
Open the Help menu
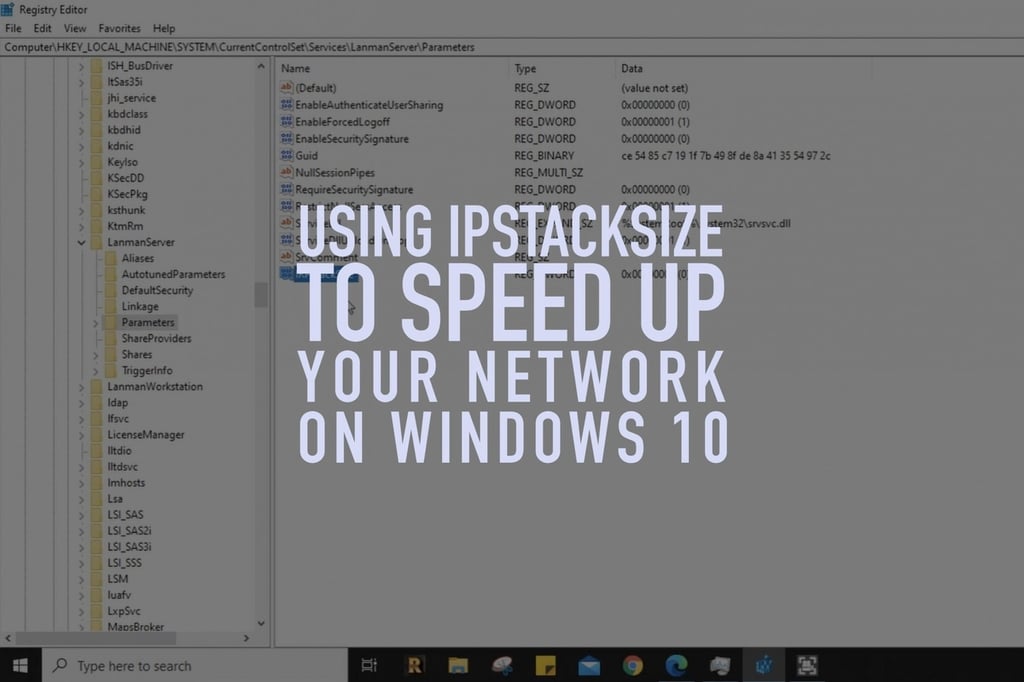click(164, 28)
